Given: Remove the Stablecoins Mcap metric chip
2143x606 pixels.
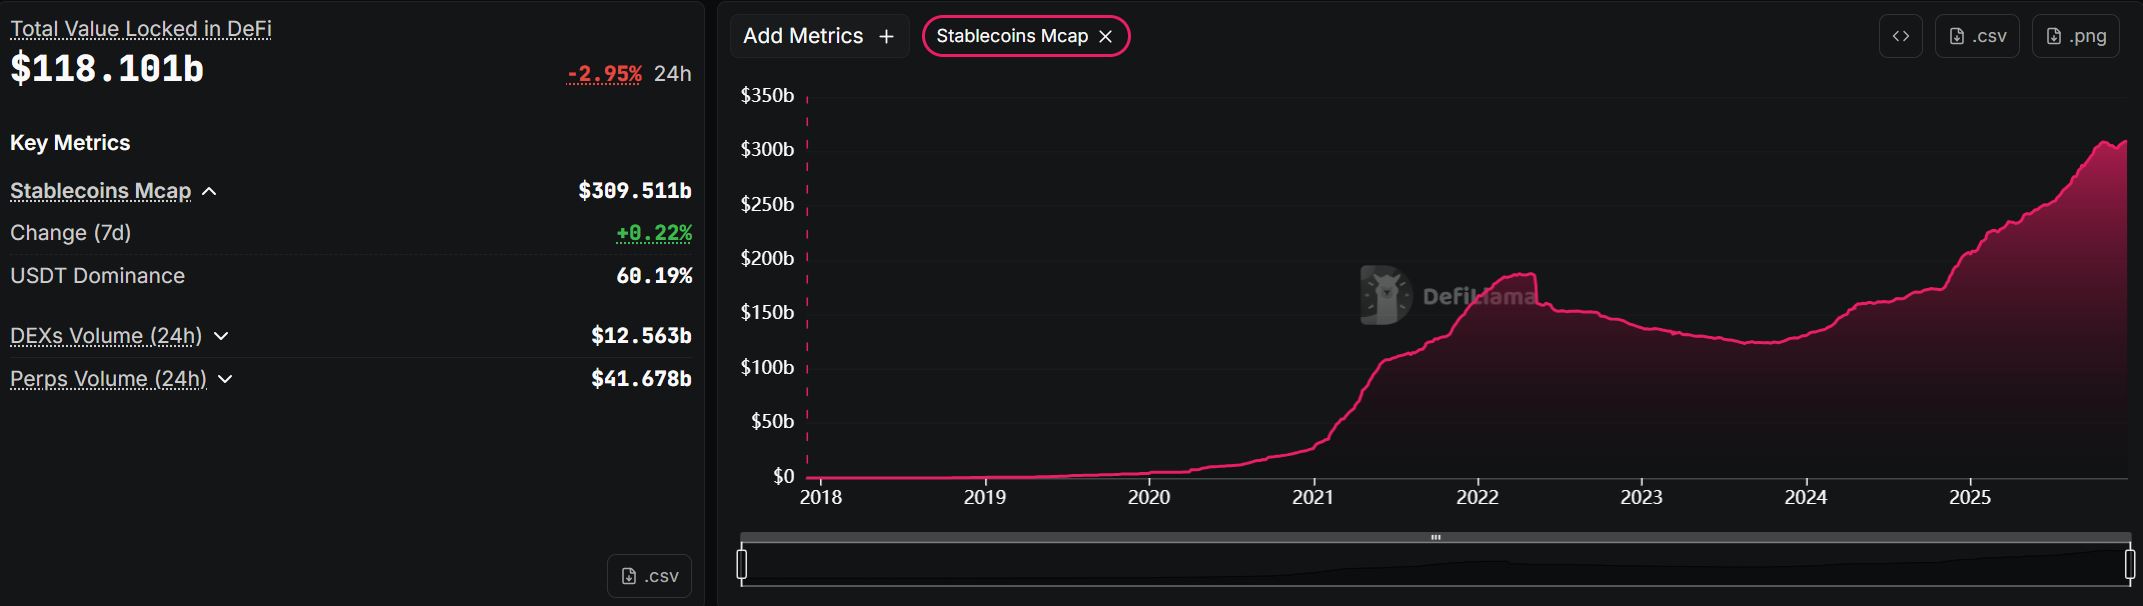Looking at the screenshot, I should (1105, 36).
